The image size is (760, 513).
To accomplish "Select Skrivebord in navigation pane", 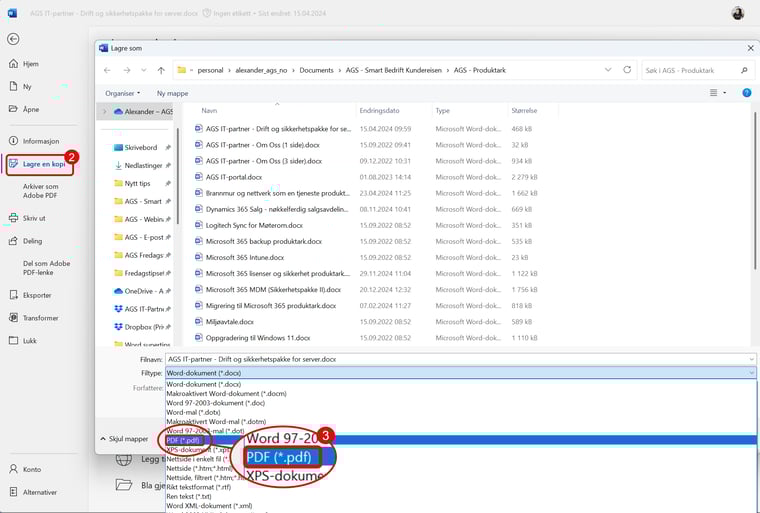I will tap(141, 147).
